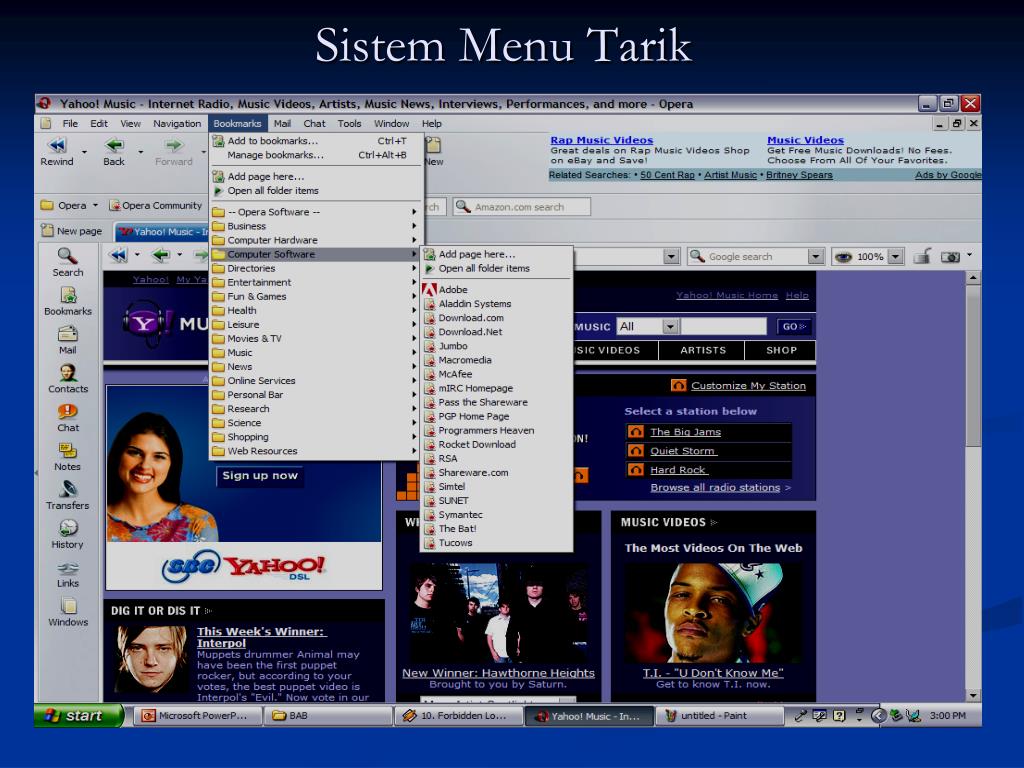Open the MUSIC search All dropdown
This screenshot has height=768, width=1024.
(x=670, y=327)
